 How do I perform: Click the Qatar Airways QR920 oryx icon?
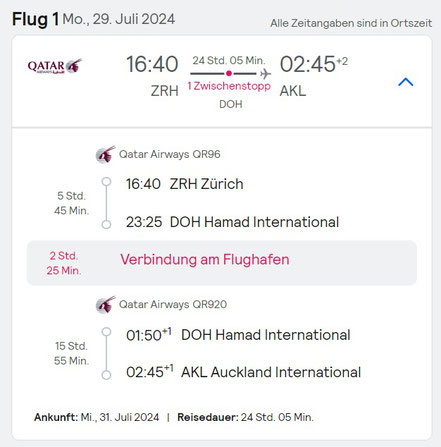click(106, 304)
